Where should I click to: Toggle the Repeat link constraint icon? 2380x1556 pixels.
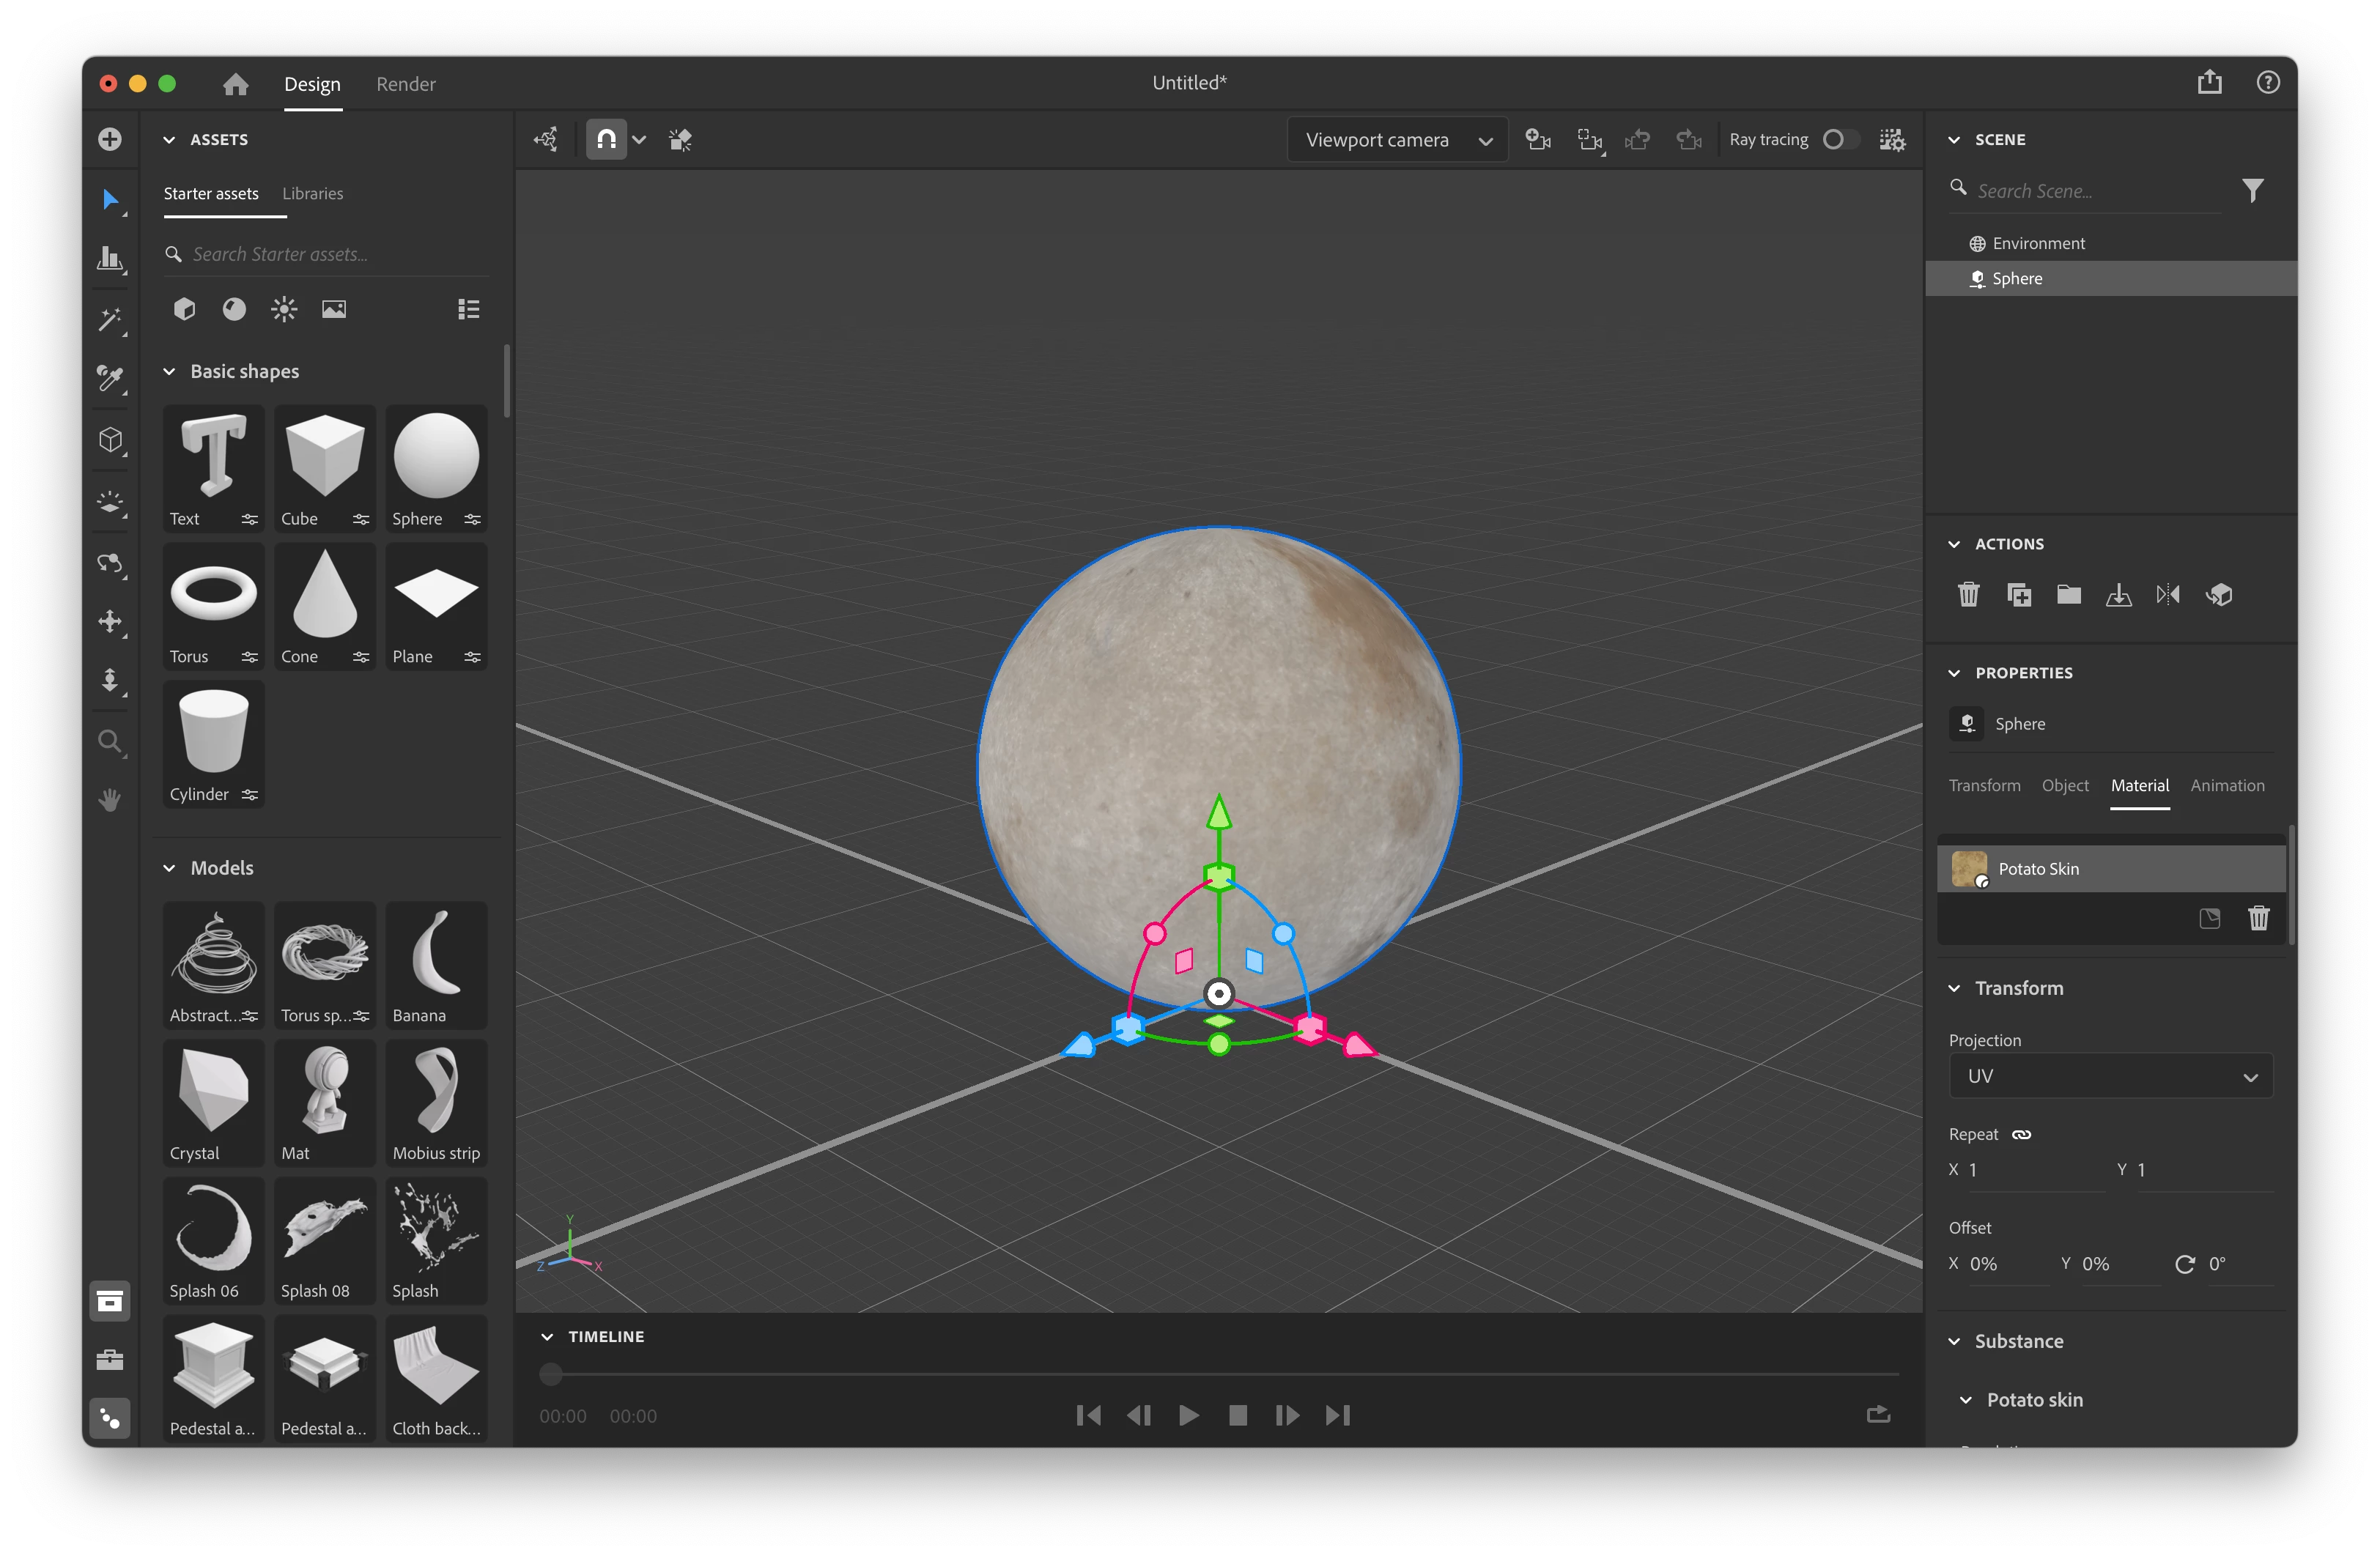[2021, 1134]
